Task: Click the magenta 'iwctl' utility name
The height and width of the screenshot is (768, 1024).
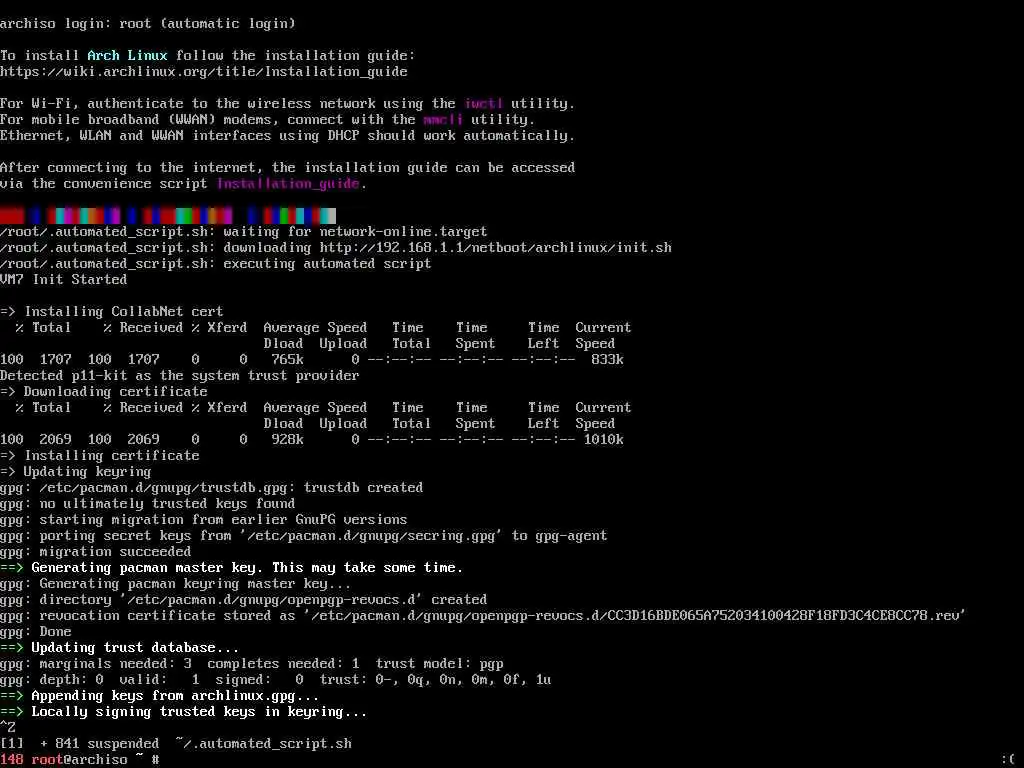Action: click(x=484, y=104)
